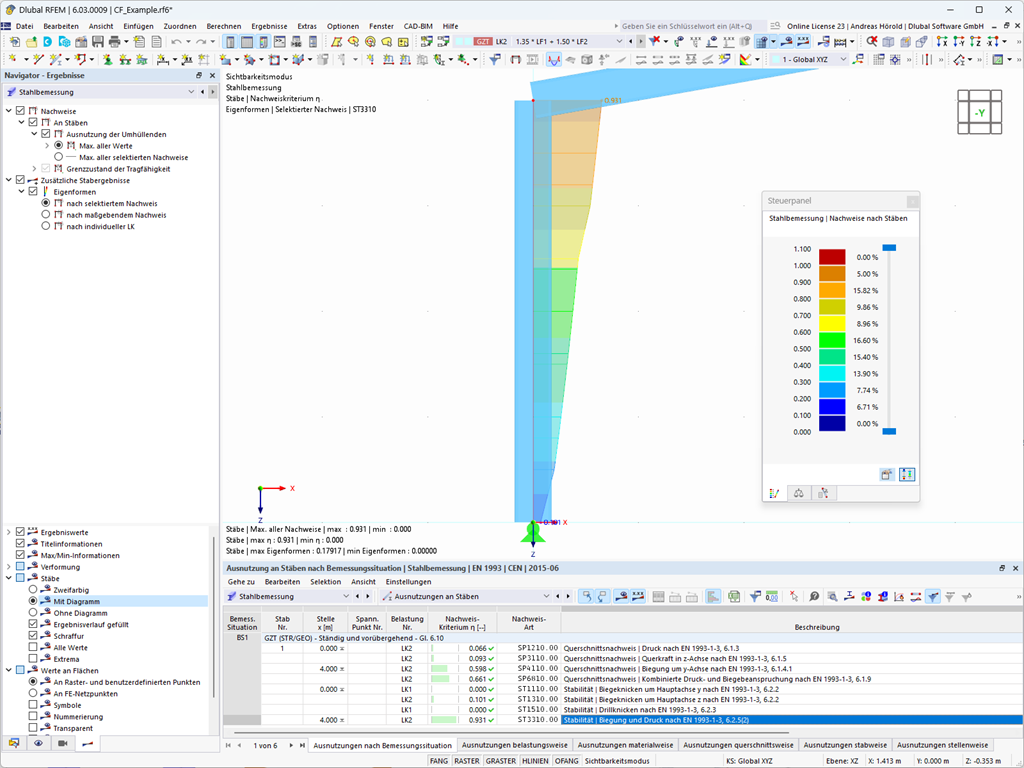Toggle Ausnutzung der Umhüllenden checkbox
Image resolution: width=1024 pixels, height=768 pixels.
tap(46, 134)
